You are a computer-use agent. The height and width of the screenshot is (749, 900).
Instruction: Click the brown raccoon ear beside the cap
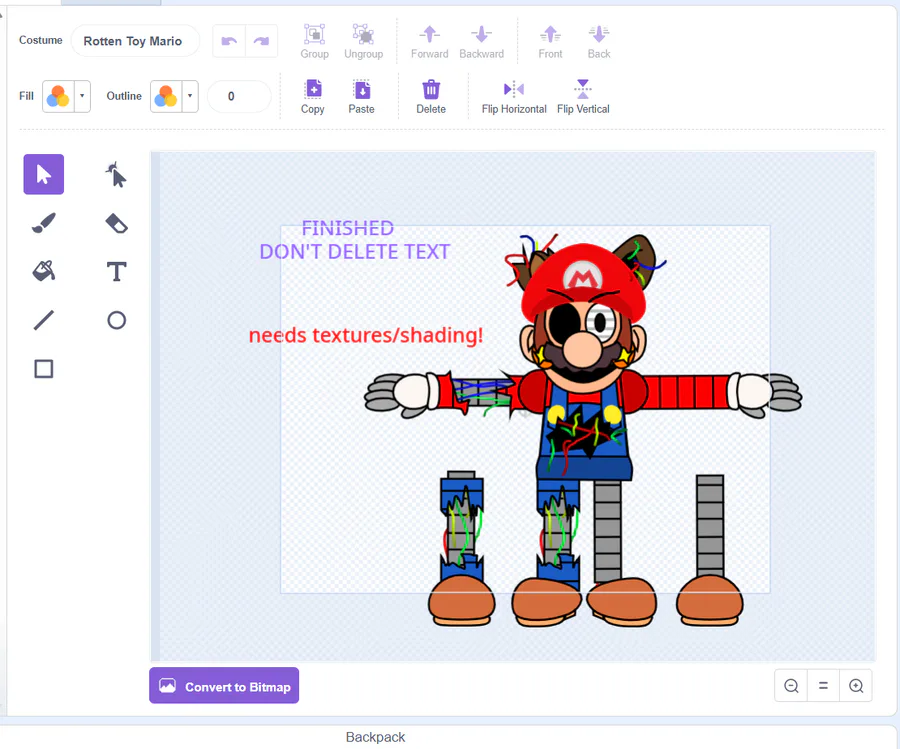pyautogui.click(x=638, y=259)
